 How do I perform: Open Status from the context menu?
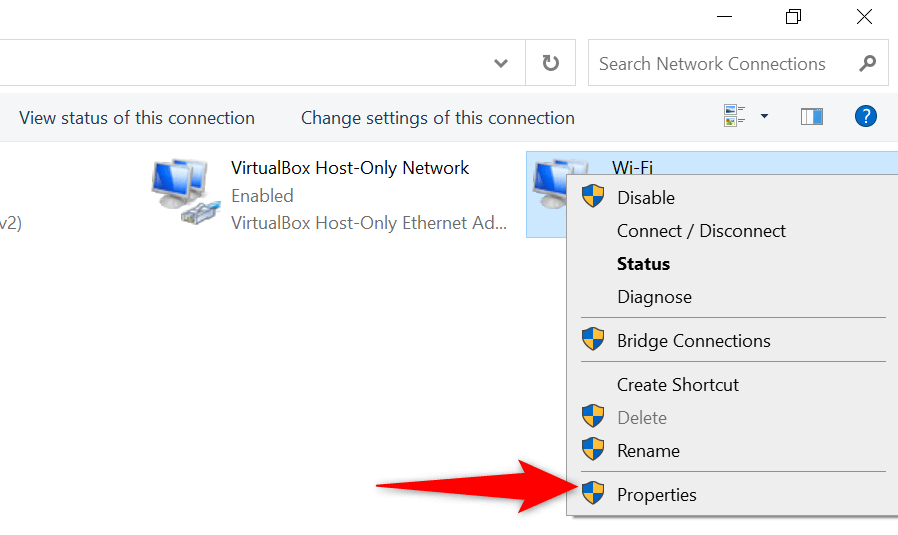[x=643, y=264]
